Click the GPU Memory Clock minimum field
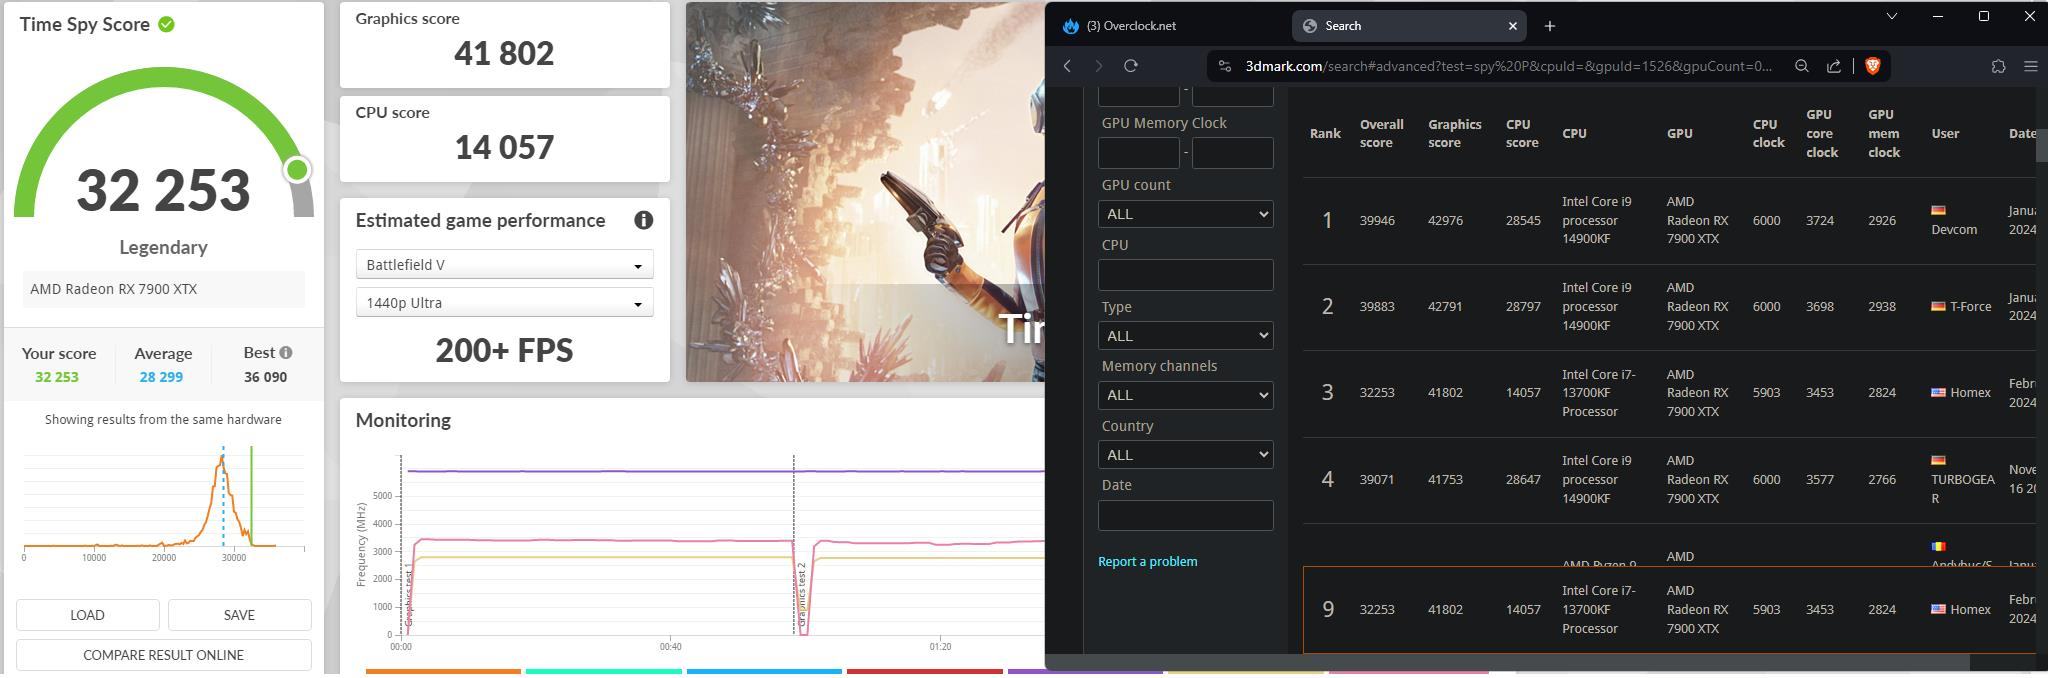Image resolution: width=2048 pixels, height=678 pixels. point(1138,153)
